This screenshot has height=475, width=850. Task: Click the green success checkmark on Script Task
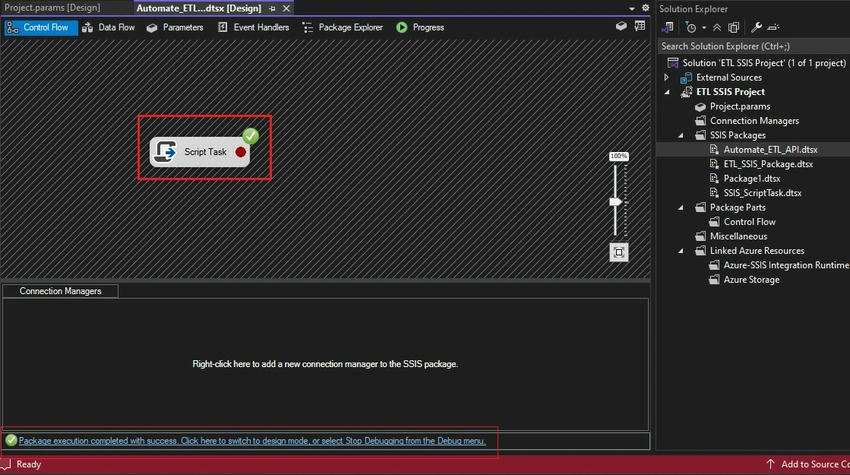pyautogui.click(x=250, y=136)
